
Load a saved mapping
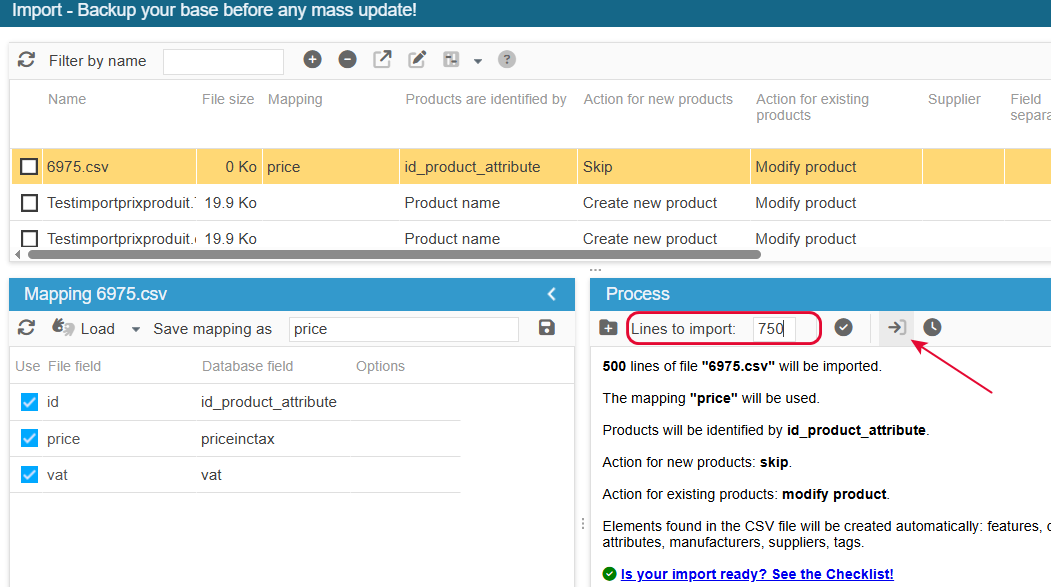point(84,328)
